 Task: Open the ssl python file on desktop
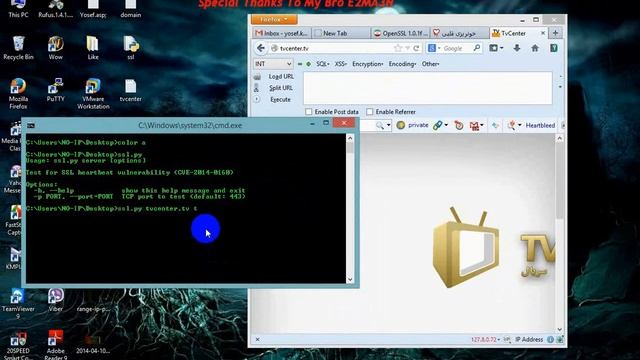point(131,48)
